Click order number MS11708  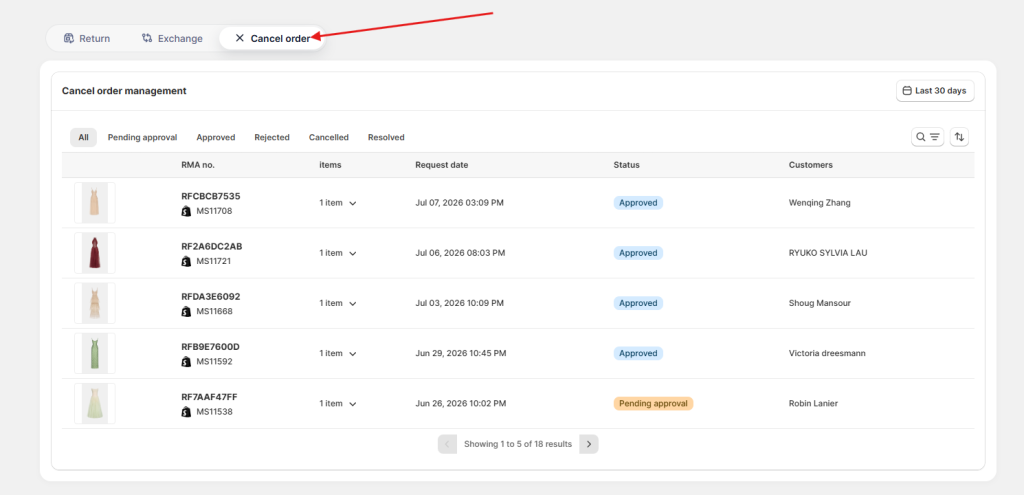[x=214, y=211]
